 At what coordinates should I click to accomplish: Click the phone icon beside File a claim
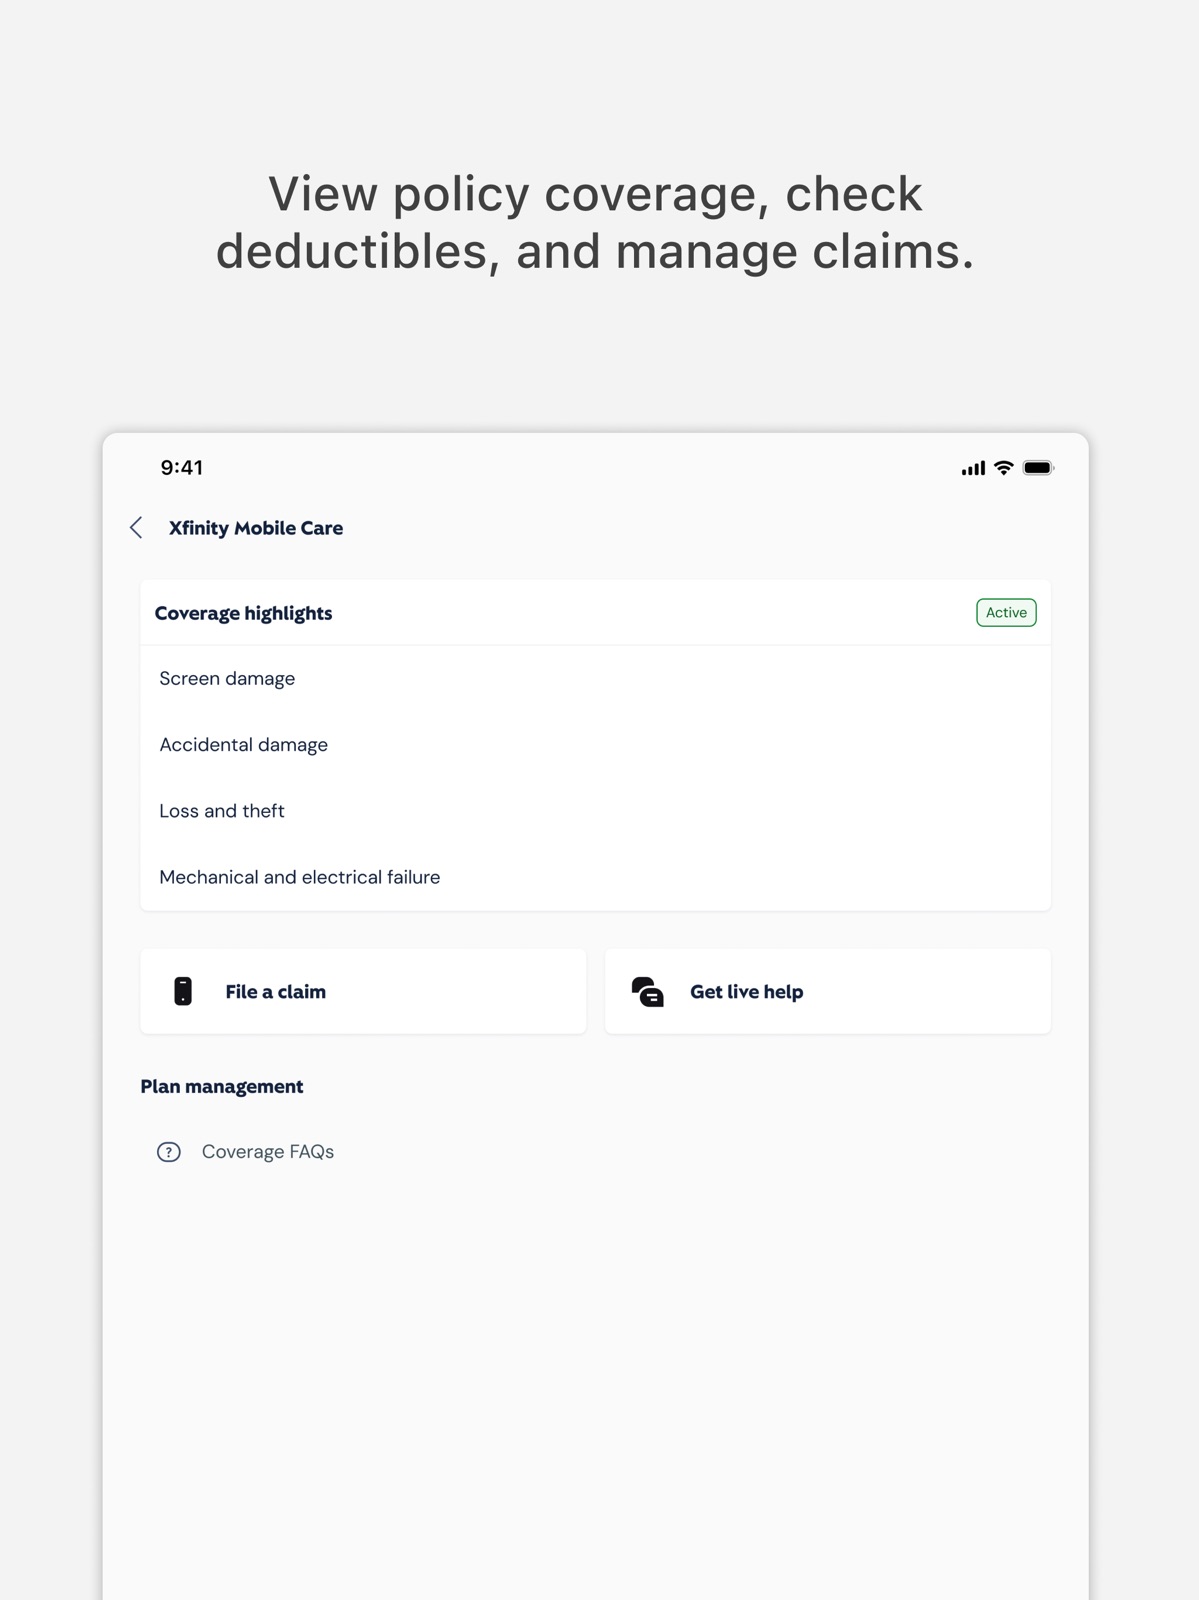pyautogui.click(x=183, y=991)
